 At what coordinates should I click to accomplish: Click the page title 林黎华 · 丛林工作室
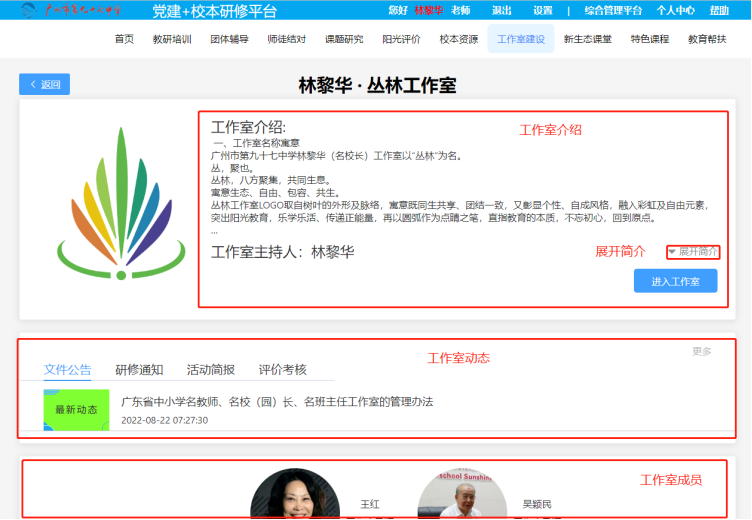coord(377,85)
